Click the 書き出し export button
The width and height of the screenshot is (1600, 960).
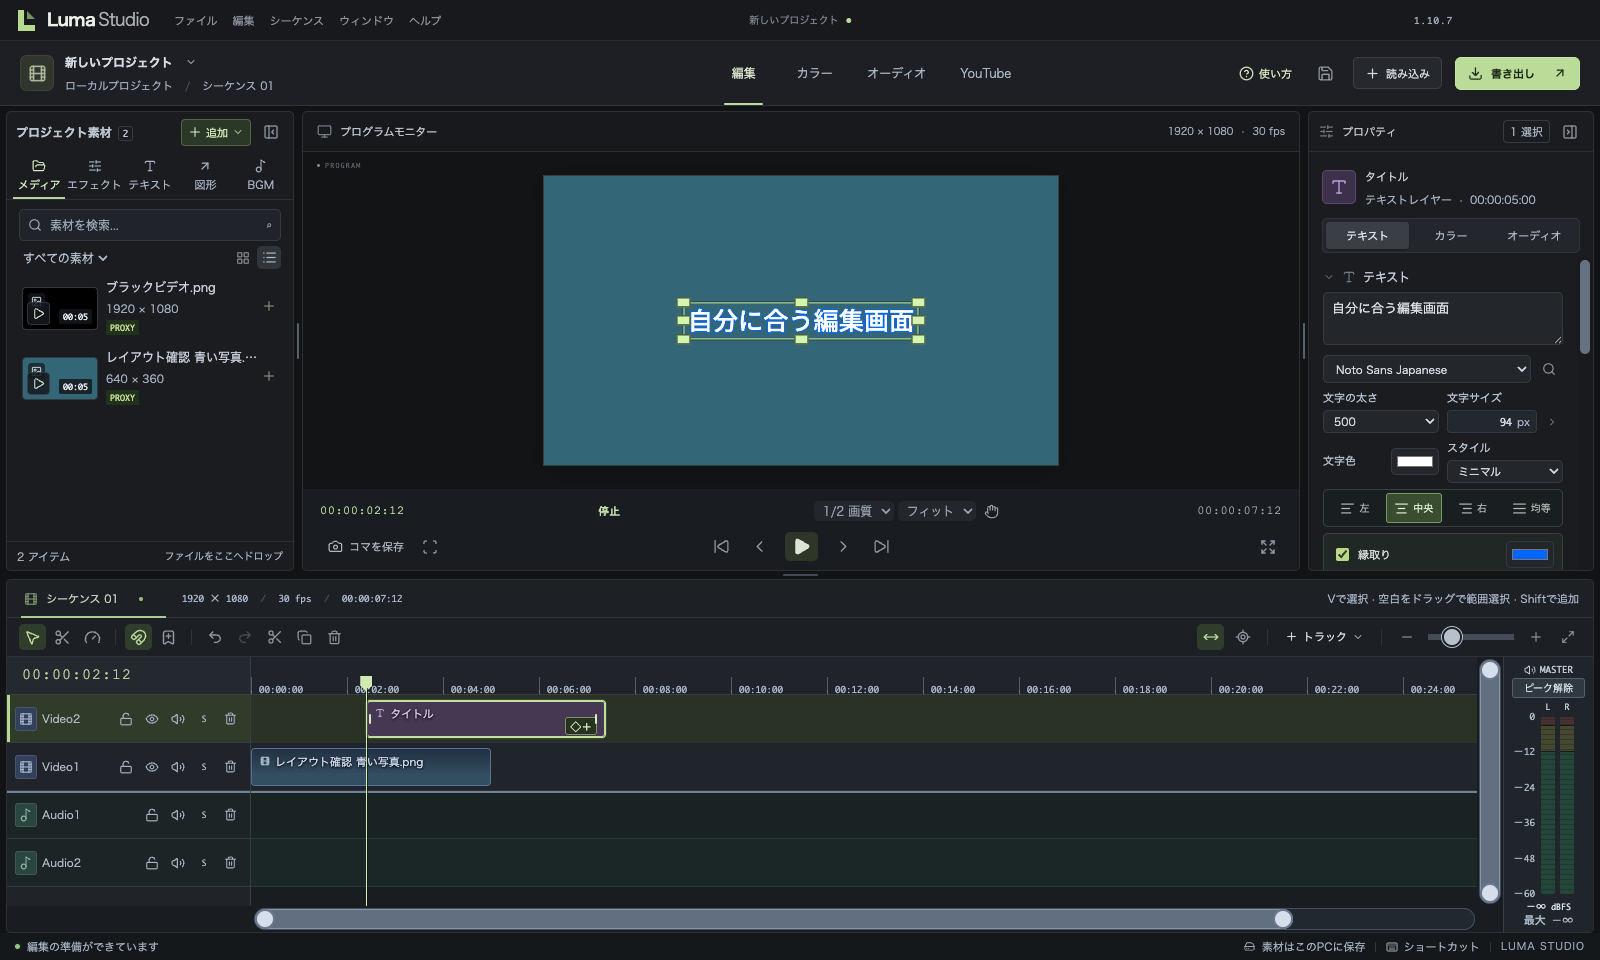point(1517,73)
